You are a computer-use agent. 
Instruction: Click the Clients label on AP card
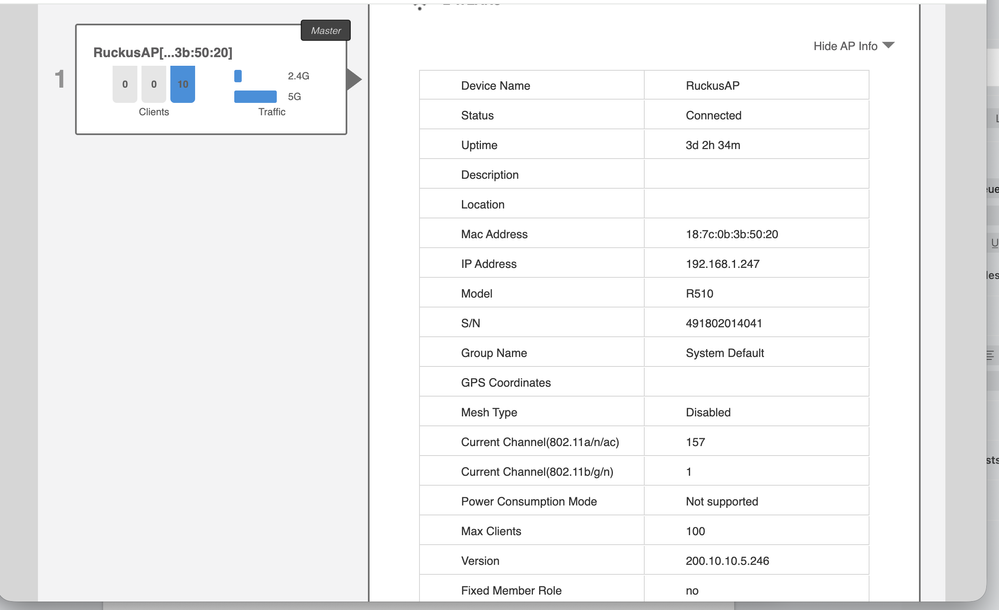pos(154,112)
